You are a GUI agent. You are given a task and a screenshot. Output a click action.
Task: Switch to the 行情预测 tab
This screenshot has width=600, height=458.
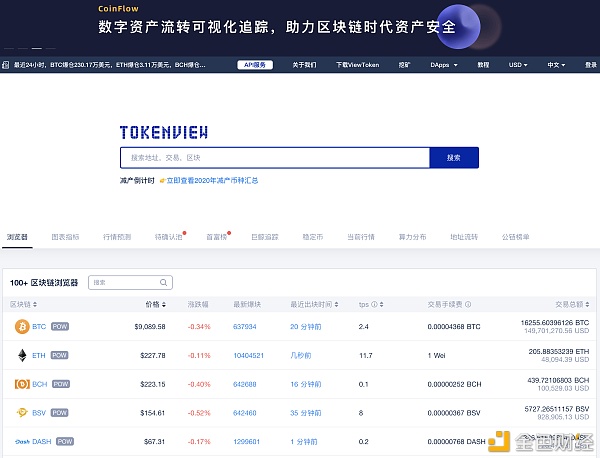click(117, 237)
